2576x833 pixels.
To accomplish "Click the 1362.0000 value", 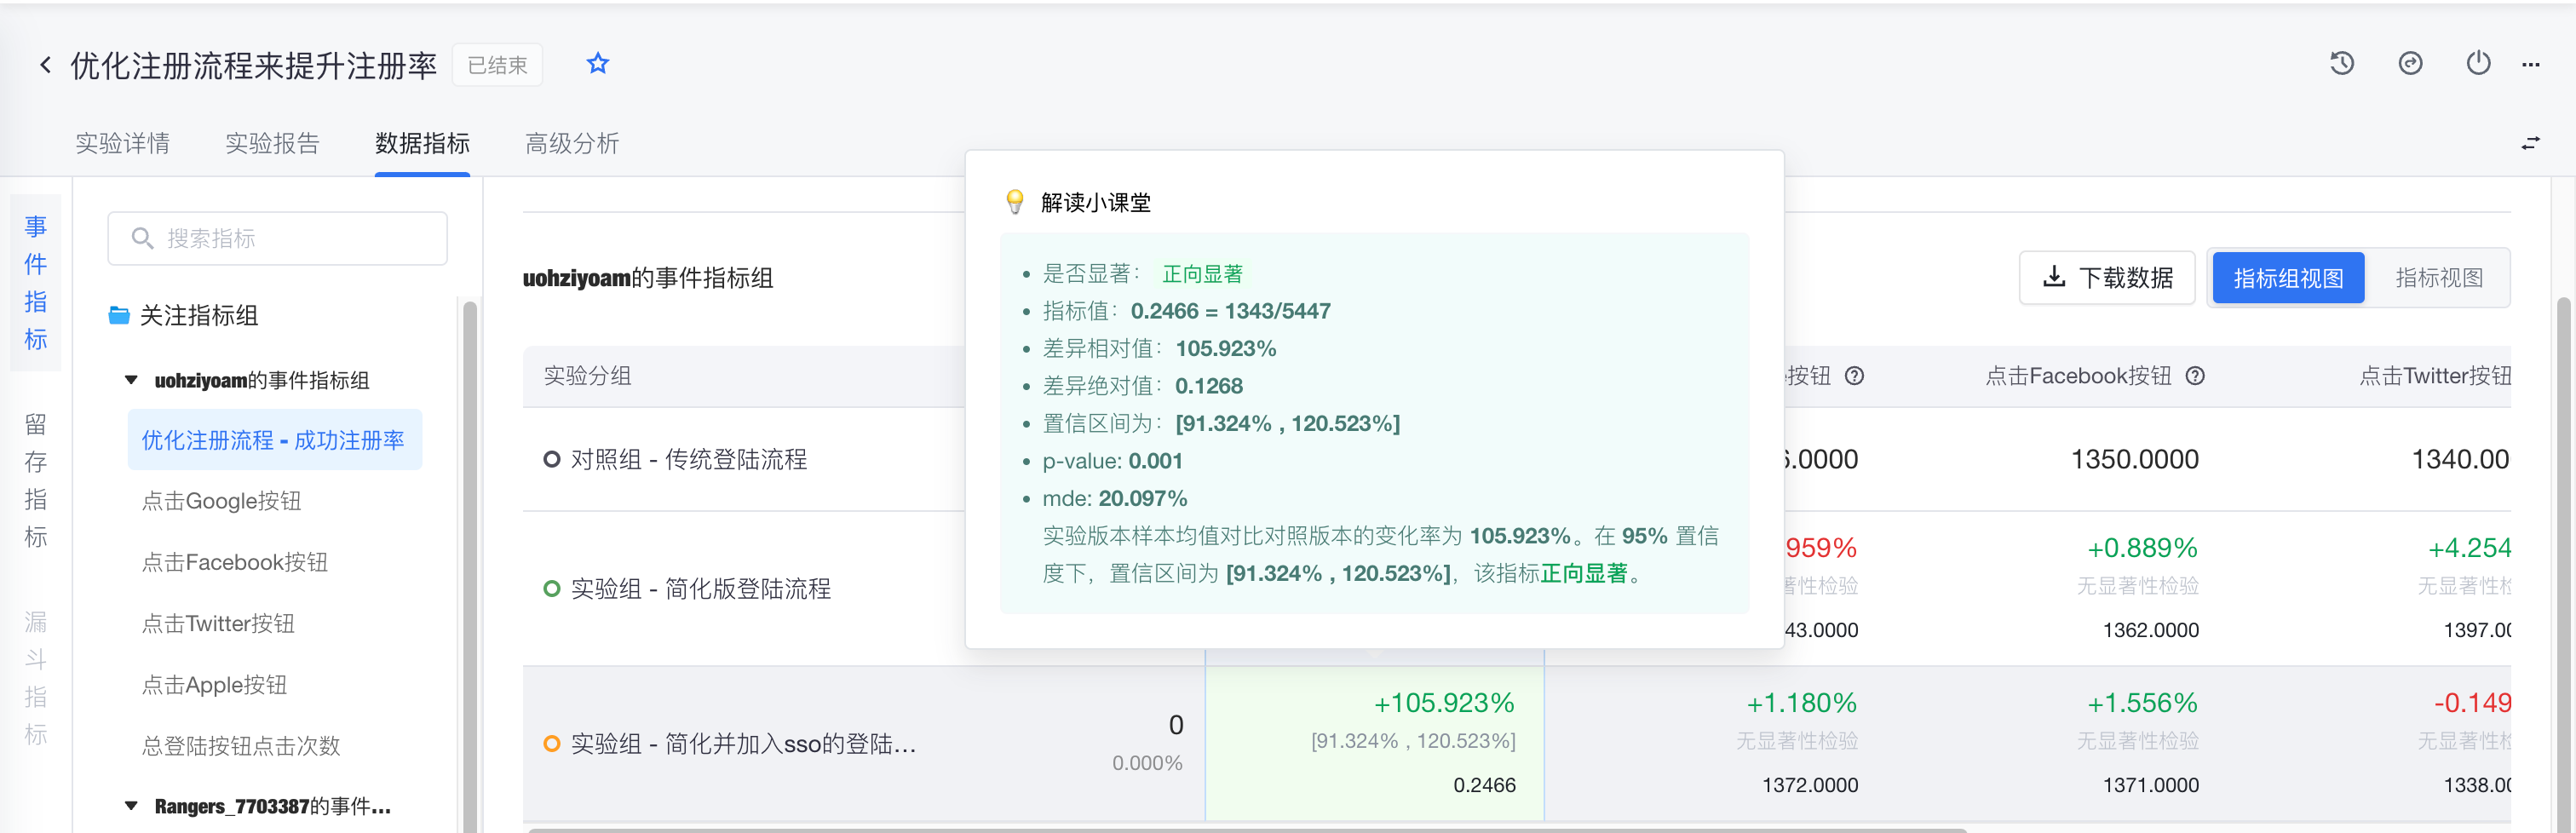I will [2150, 631].
